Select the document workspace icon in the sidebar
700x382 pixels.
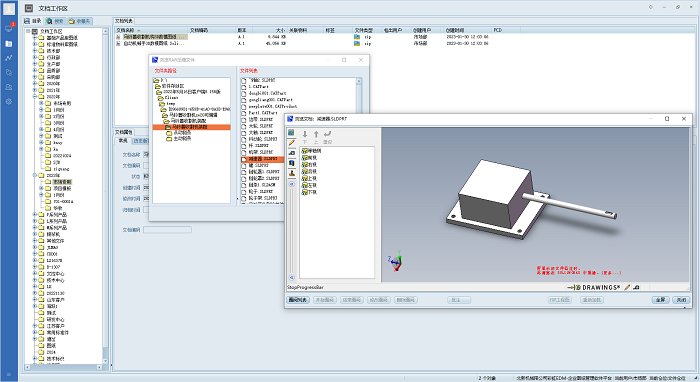coord(9,44)
